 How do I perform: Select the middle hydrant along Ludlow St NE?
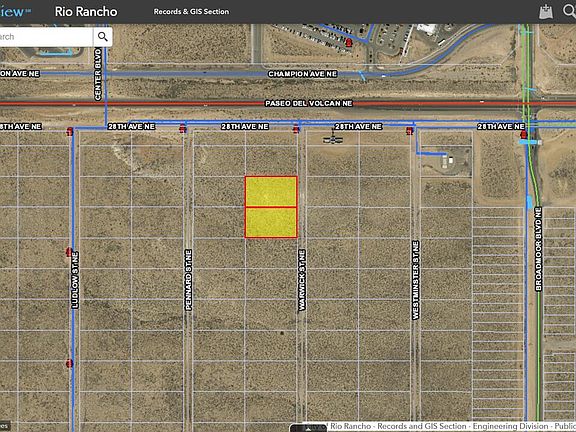69,252
